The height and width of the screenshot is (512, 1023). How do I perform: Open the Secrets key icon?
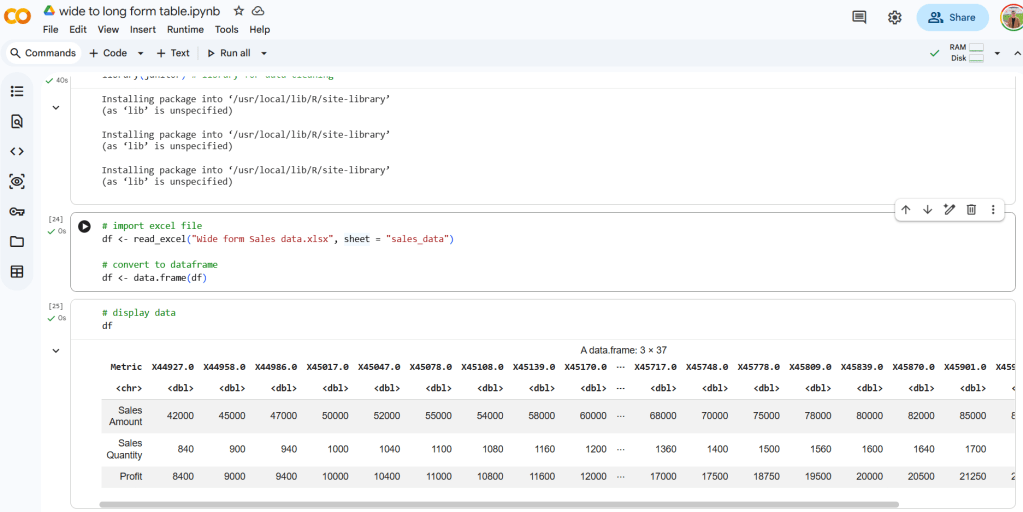point(17,212)
